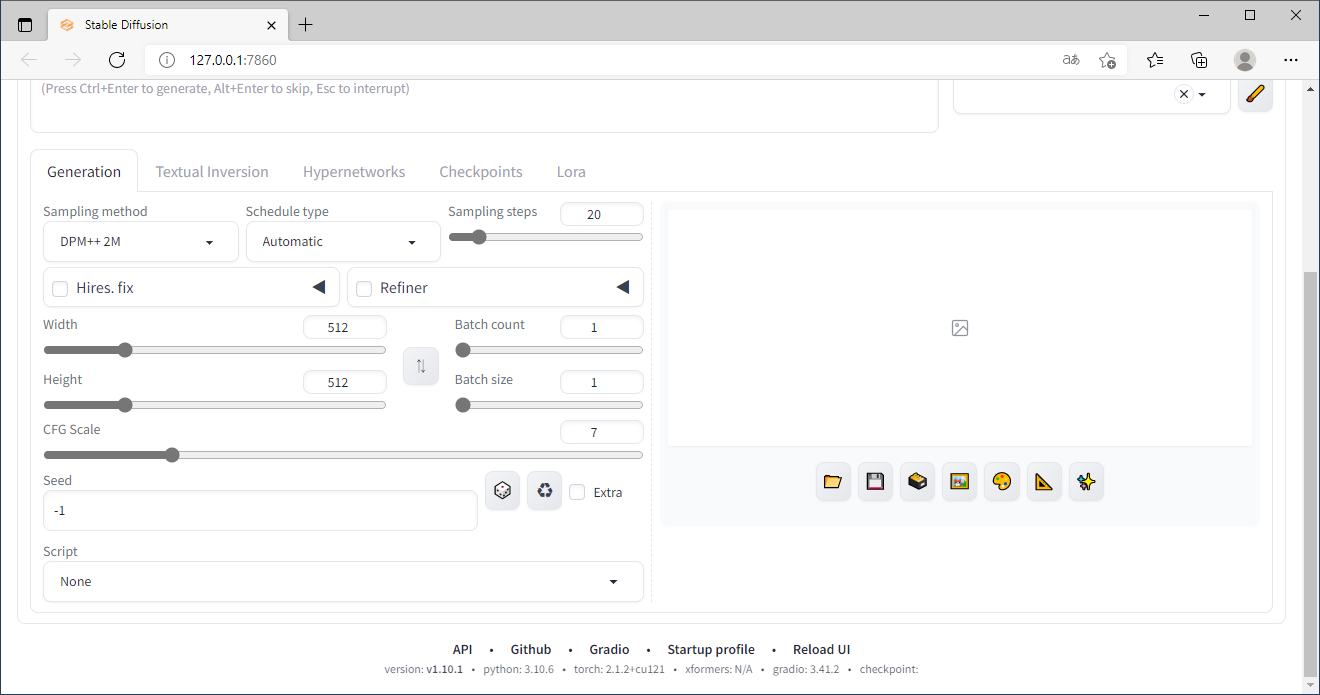
Task: Open the Schedule type dropdown
Action: click(342, 242)
